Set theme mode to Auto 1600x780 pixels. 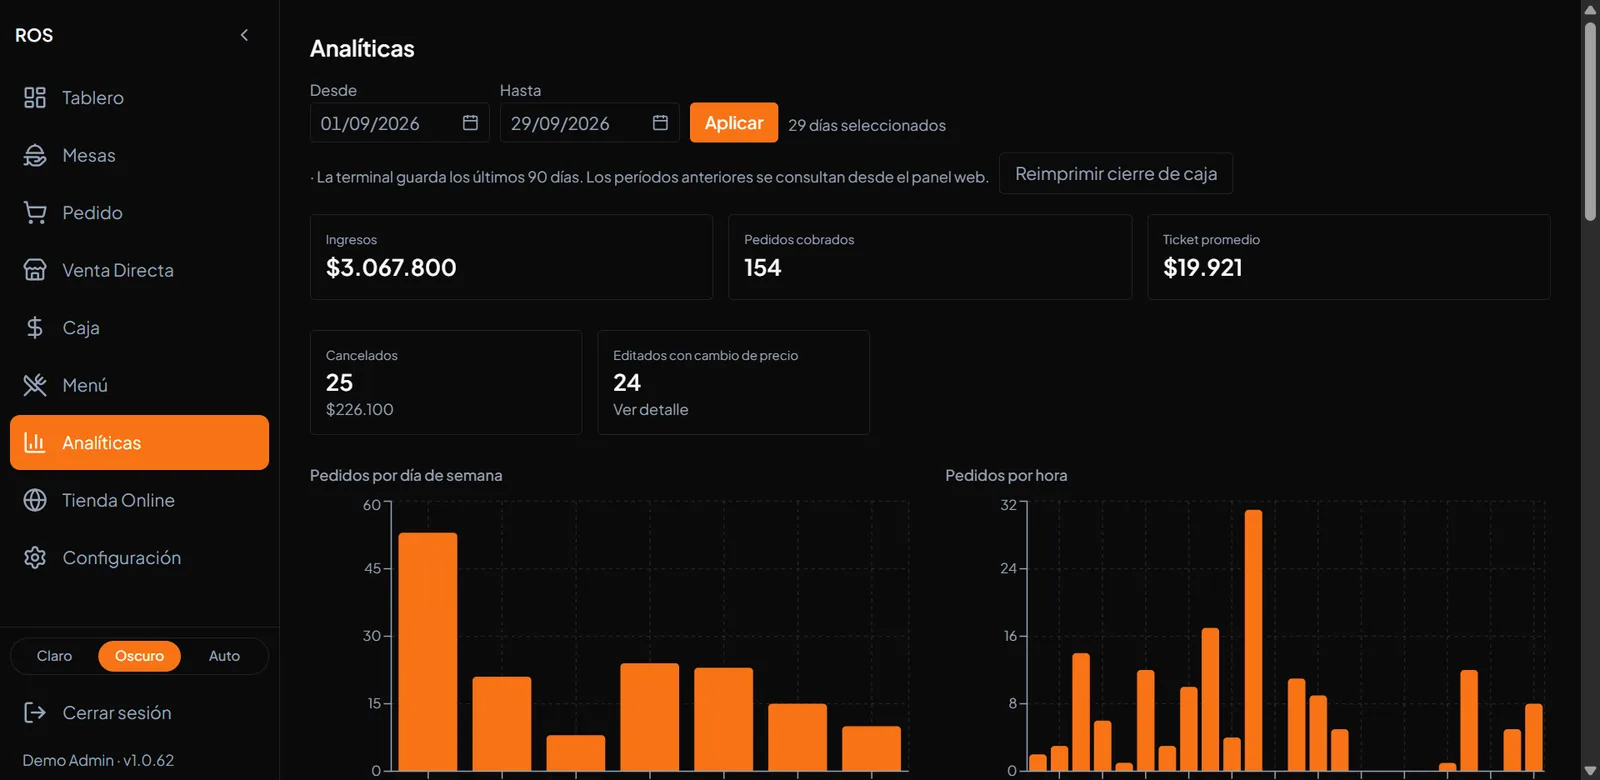pos(224,656)
